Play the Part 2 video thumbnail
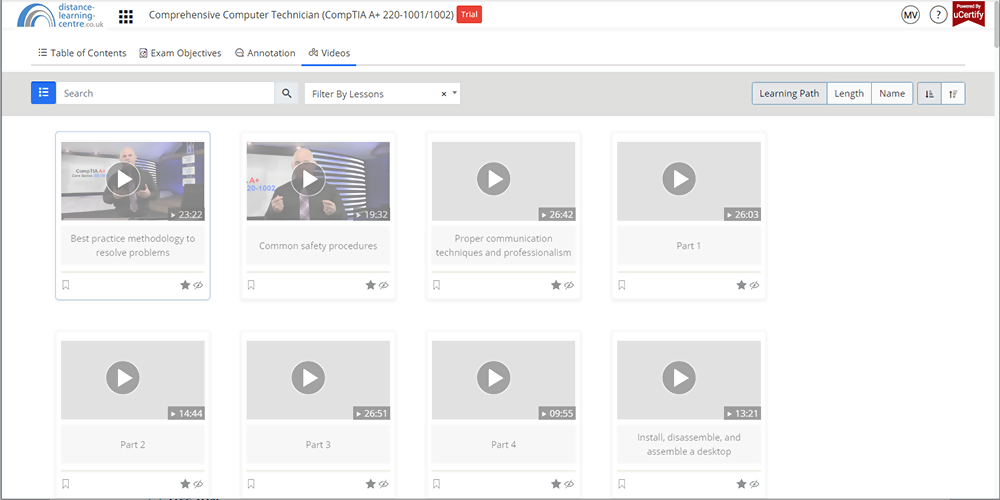Image resolution: width=1000 pixels, height=500 pixels. pos(123,378)
